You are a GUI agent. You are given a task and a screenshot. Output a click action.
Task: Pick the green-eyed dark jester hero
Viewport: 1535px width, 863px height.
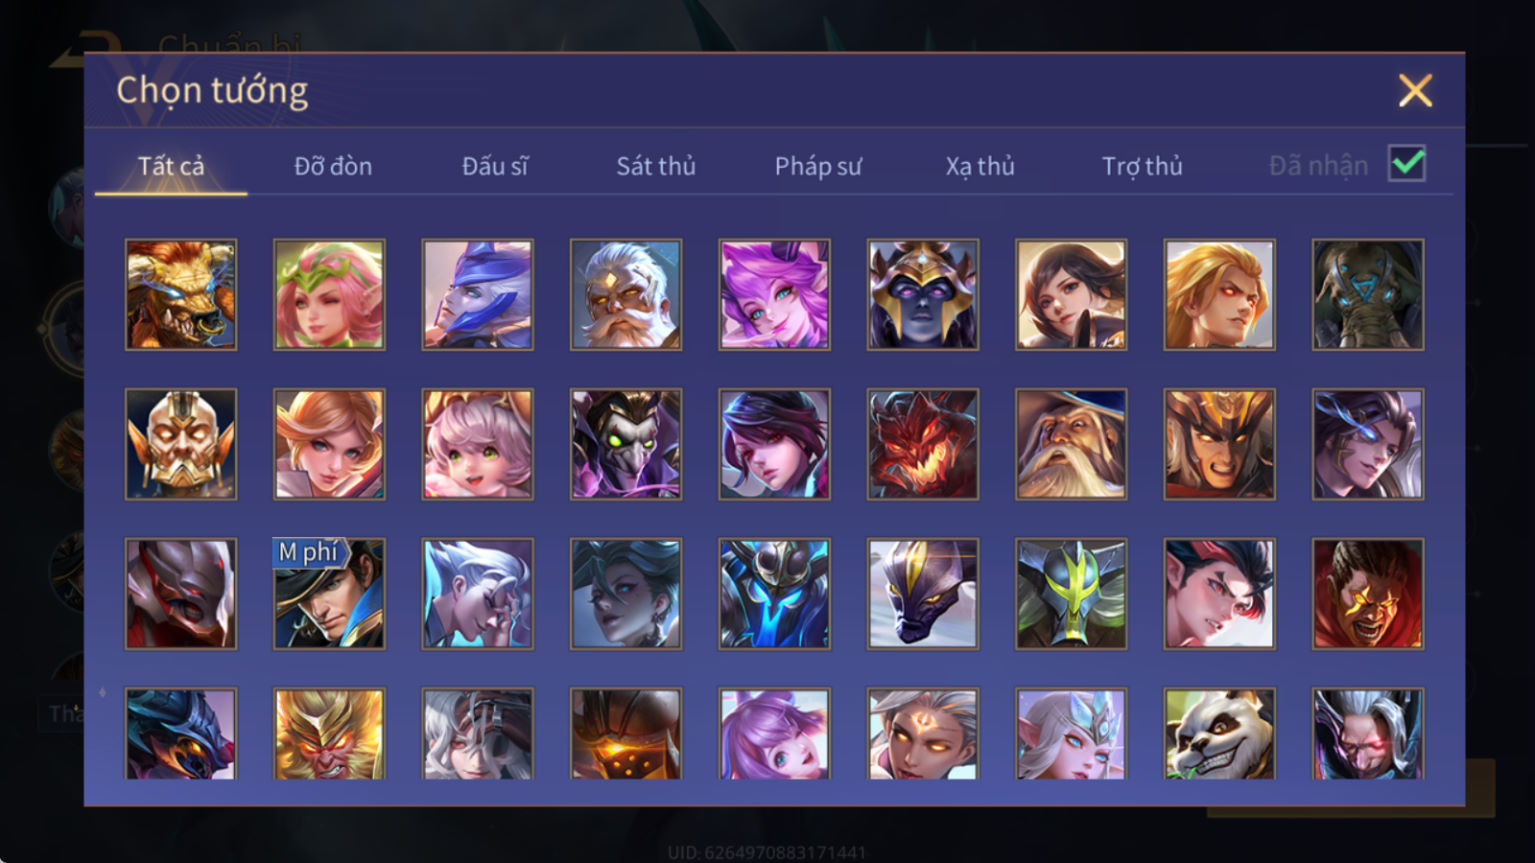(626, 444)
